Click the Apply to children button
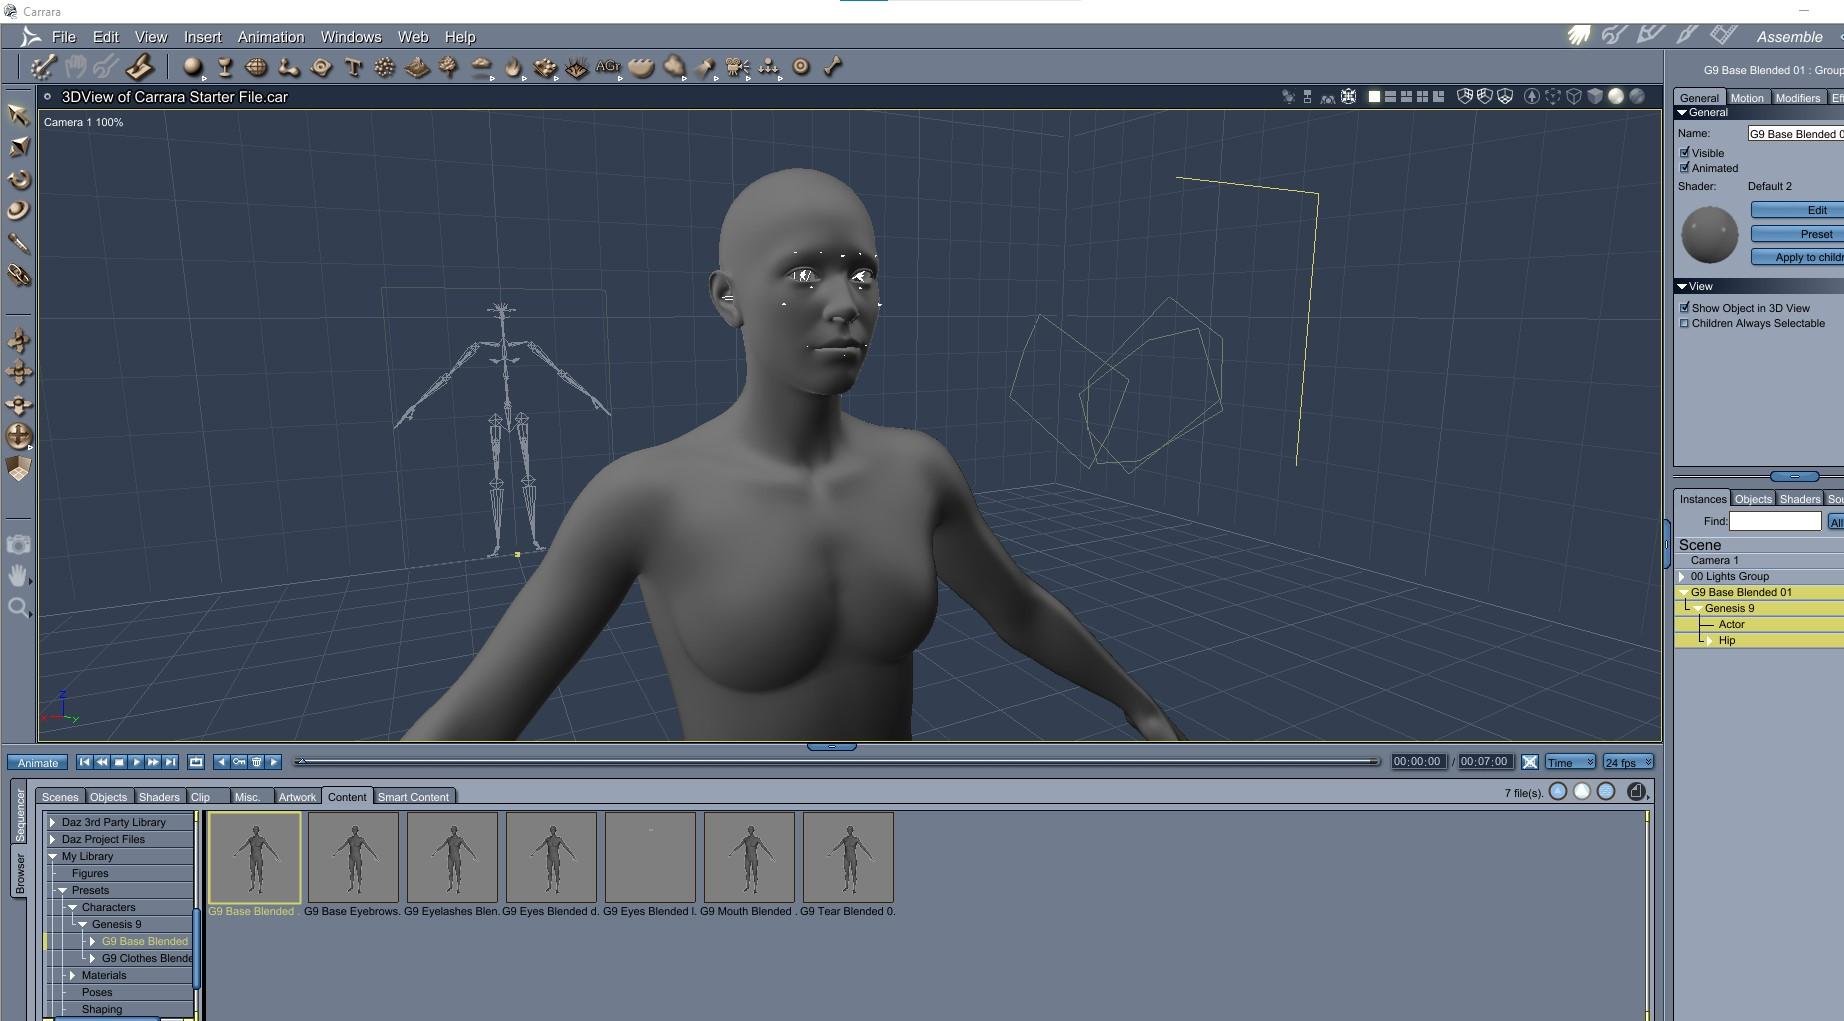Screen dimensions: 1844x1021 (1799, 257)
